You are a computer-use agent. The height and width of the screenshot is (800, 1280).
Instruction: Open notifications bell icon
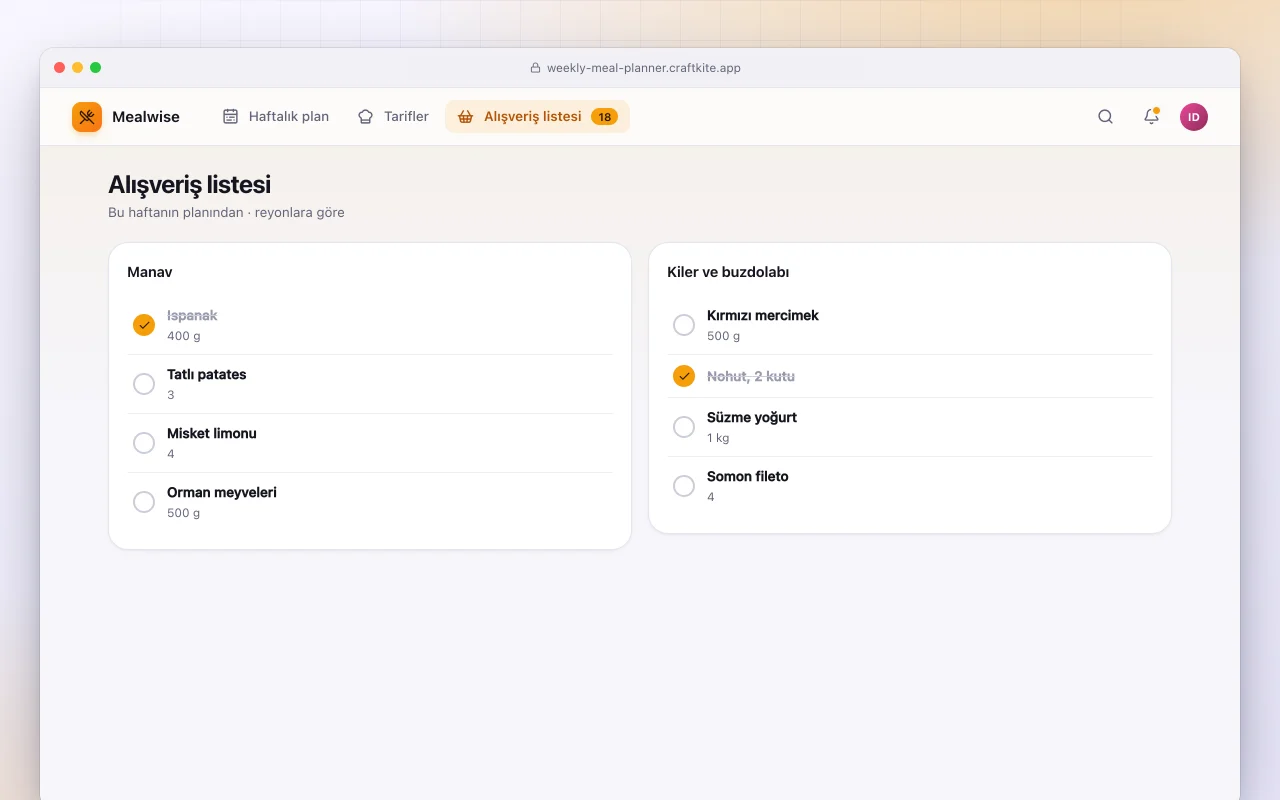click(1151, 117)
